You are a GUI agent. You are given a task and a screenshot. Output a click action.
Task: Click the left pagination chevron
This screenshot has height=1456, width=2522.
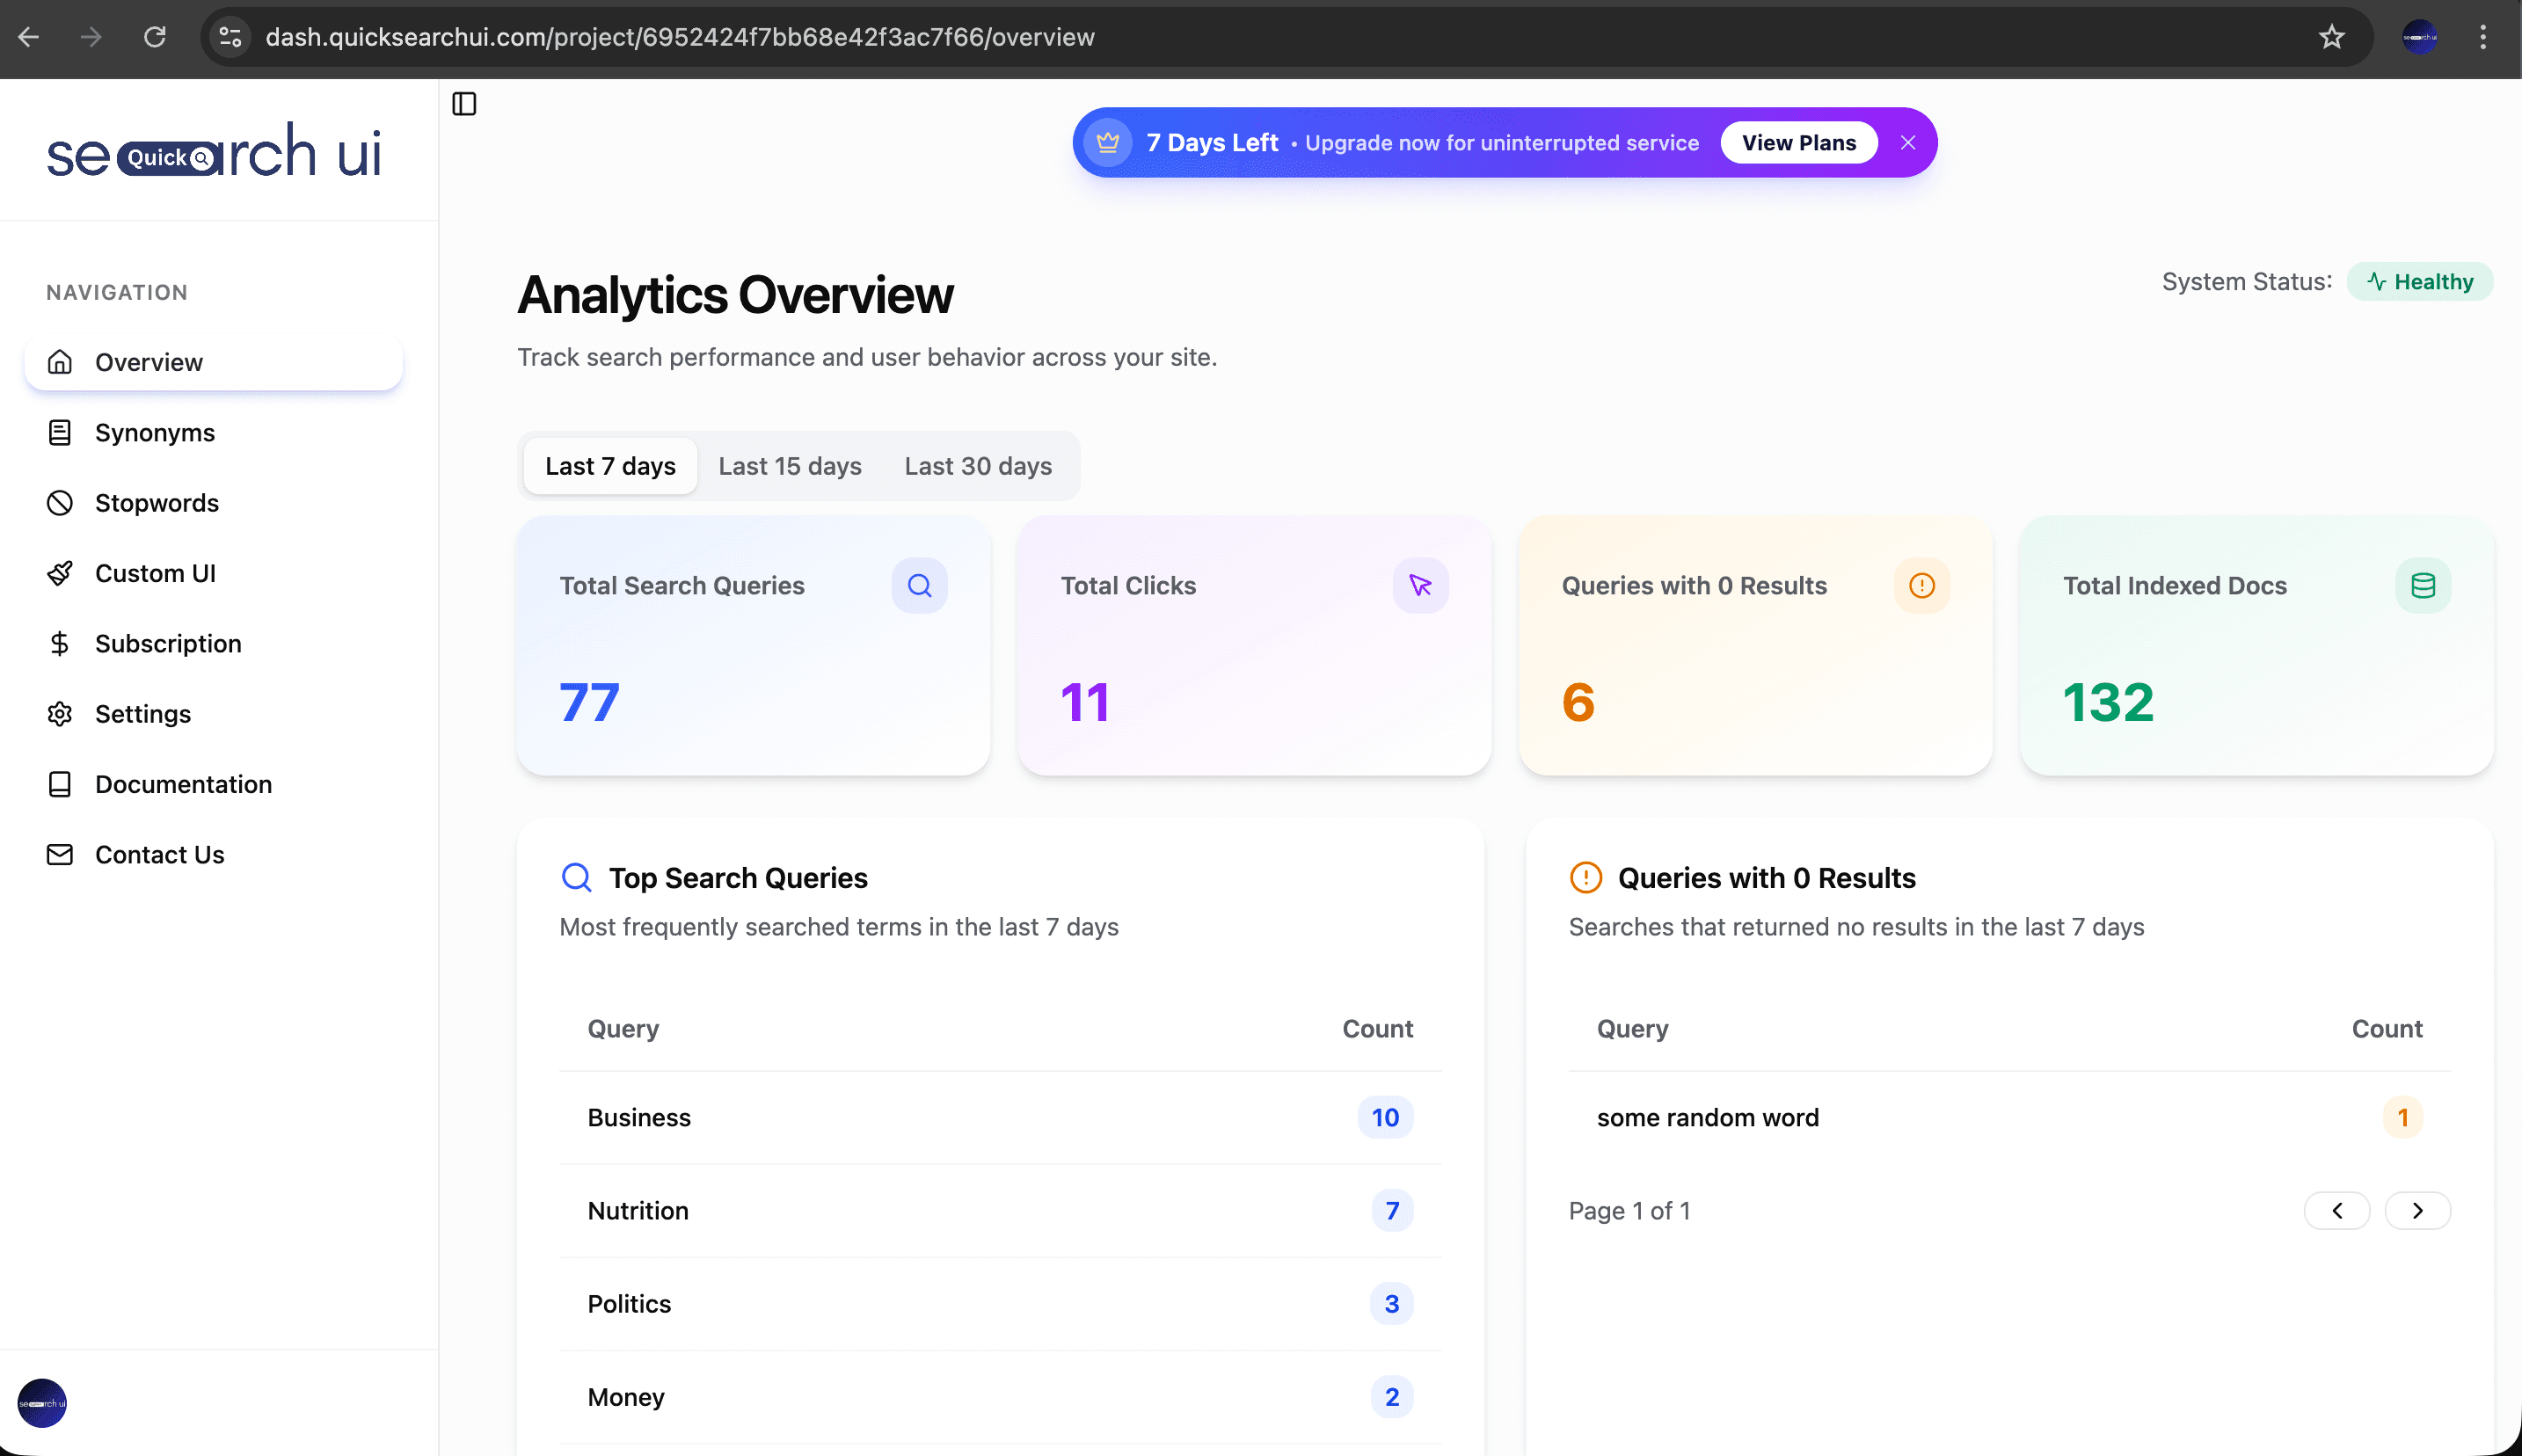[x=2337, y=1210]
